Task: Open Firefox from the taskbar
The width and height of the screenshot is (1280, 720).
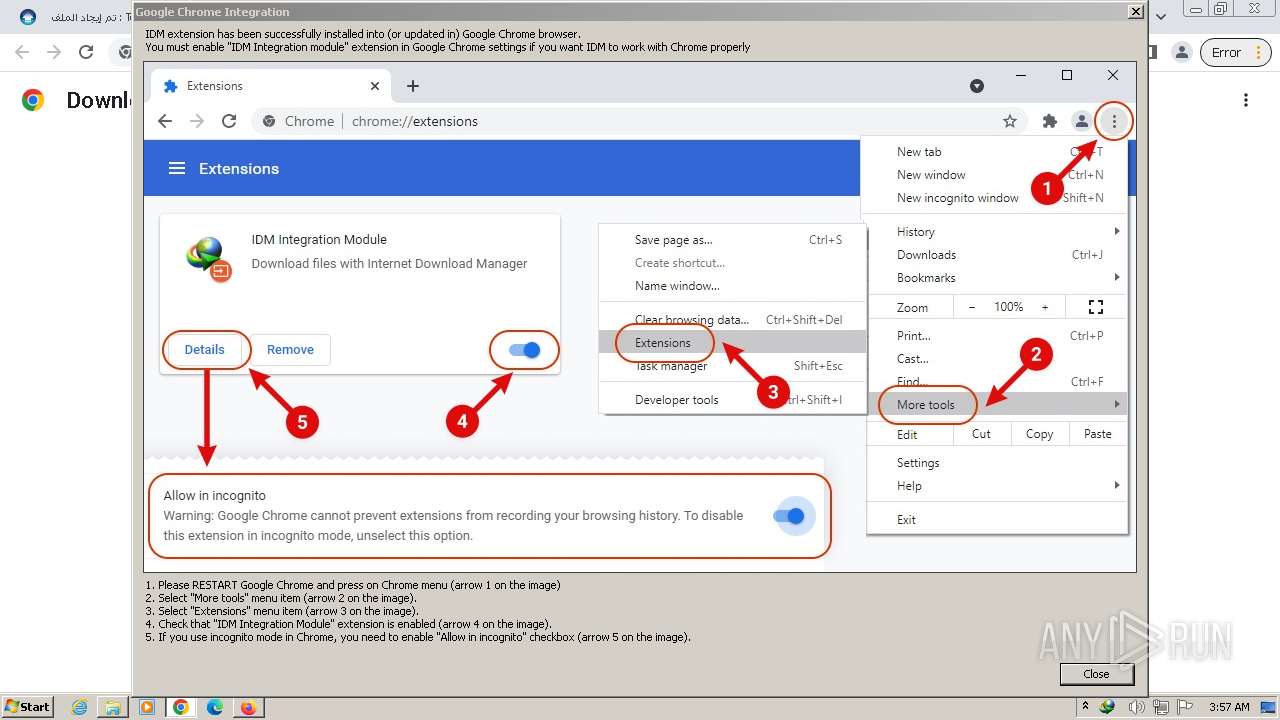Action: [x=248, y=707]
